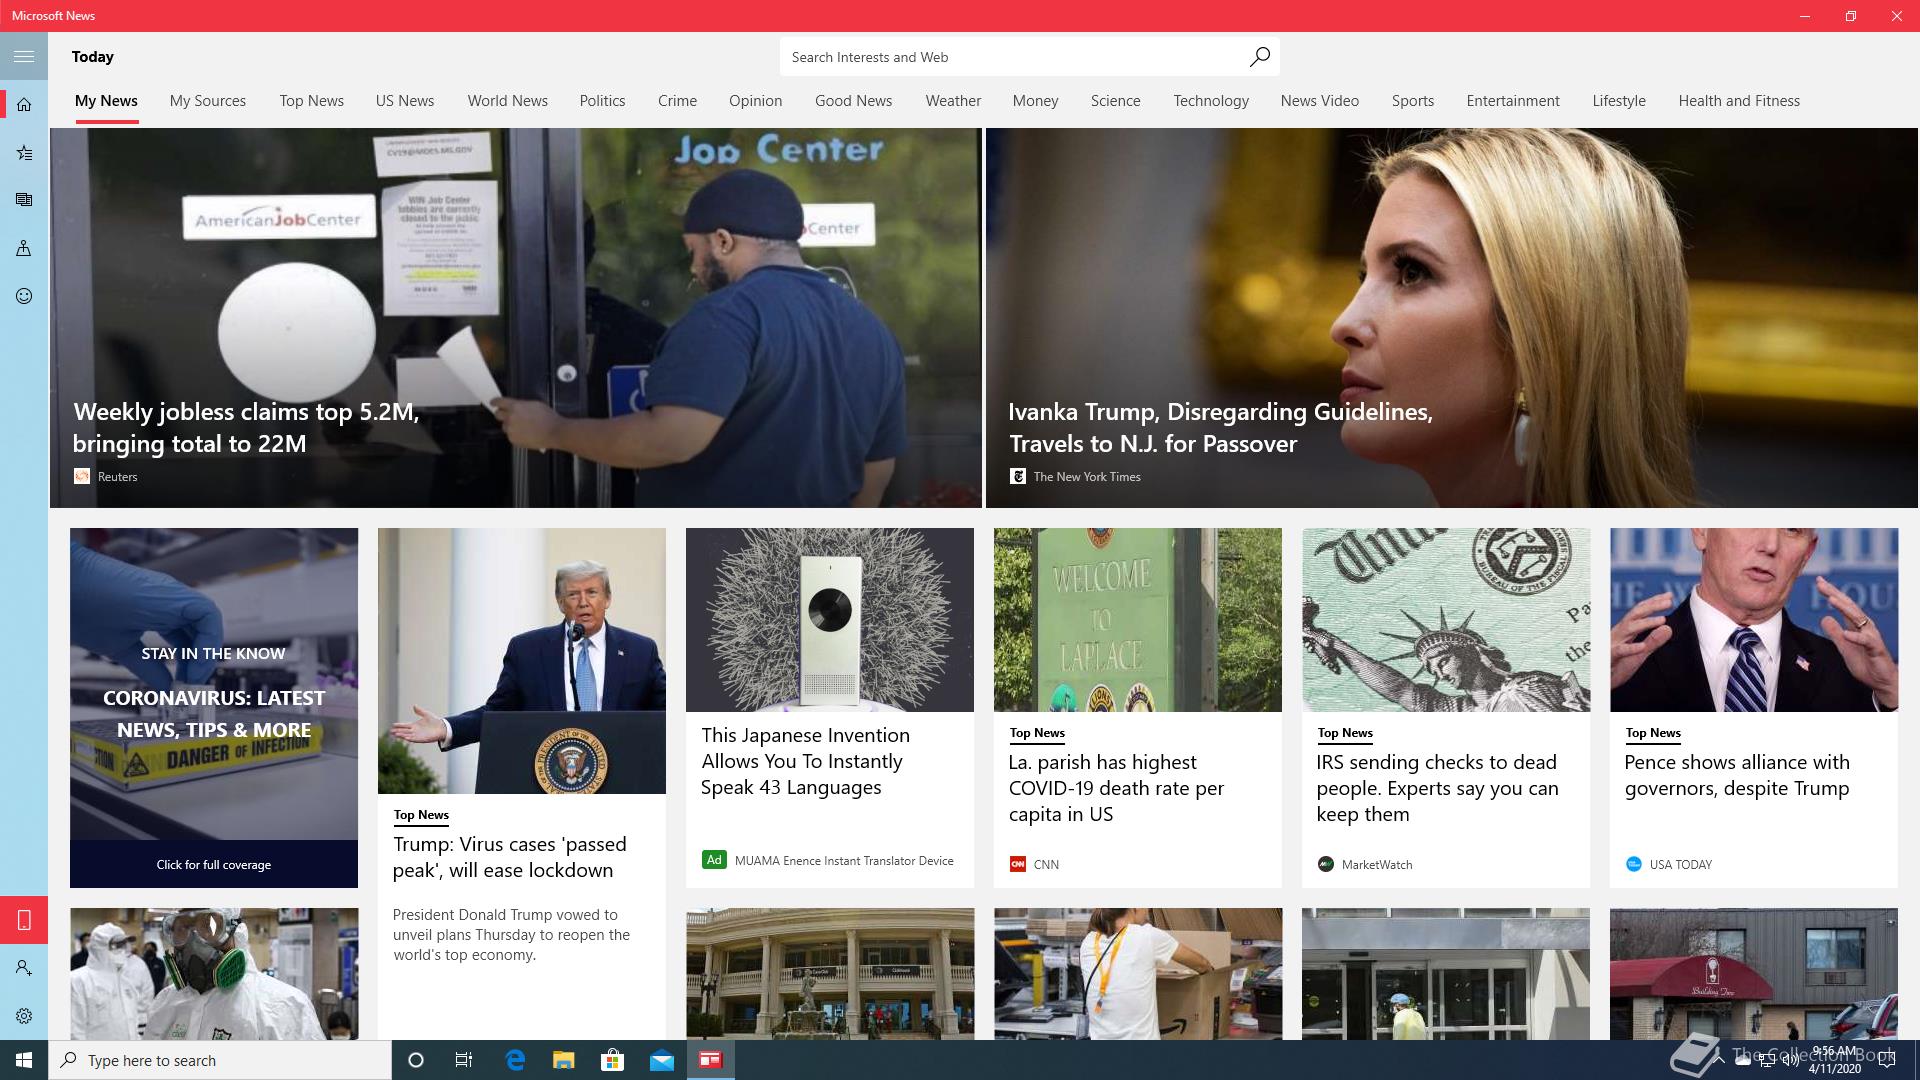Click the Windows taskbar search box
The width and height of the screenshot is (1920, 1080).
(x=220, y=1060)
